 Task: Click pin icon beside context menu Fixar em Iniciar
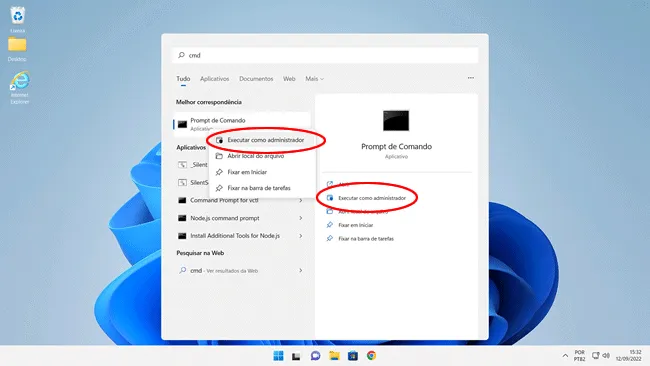click(219, 172)
